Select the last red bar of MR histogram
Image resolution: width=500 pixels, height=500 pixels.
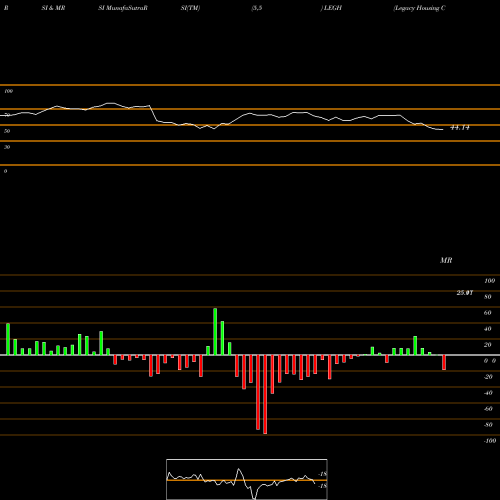pyautogui.click(x=444, y=362)
